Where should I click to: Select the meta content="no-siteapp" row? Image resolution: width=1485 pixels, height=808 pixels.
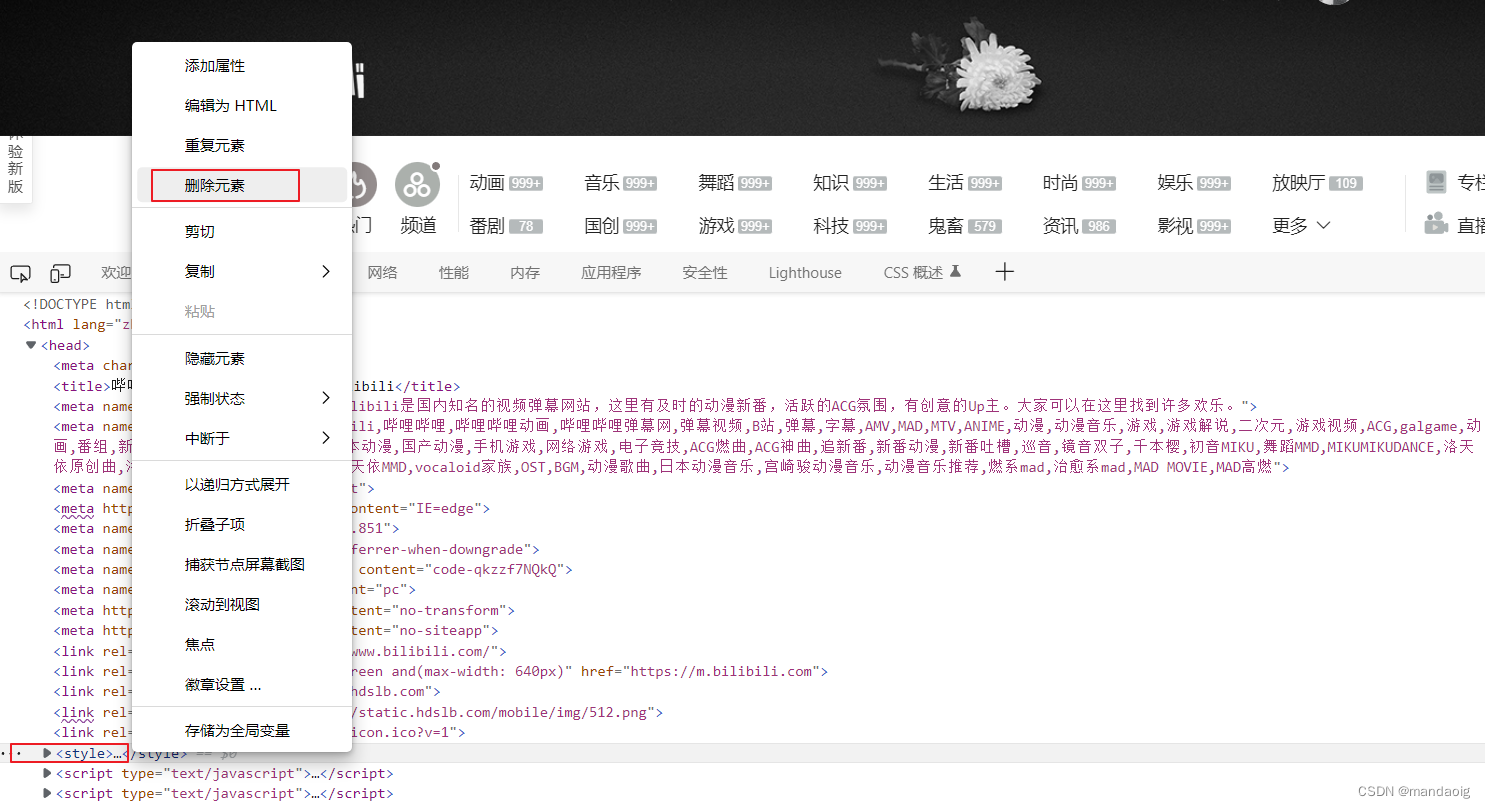pos(742,630)
